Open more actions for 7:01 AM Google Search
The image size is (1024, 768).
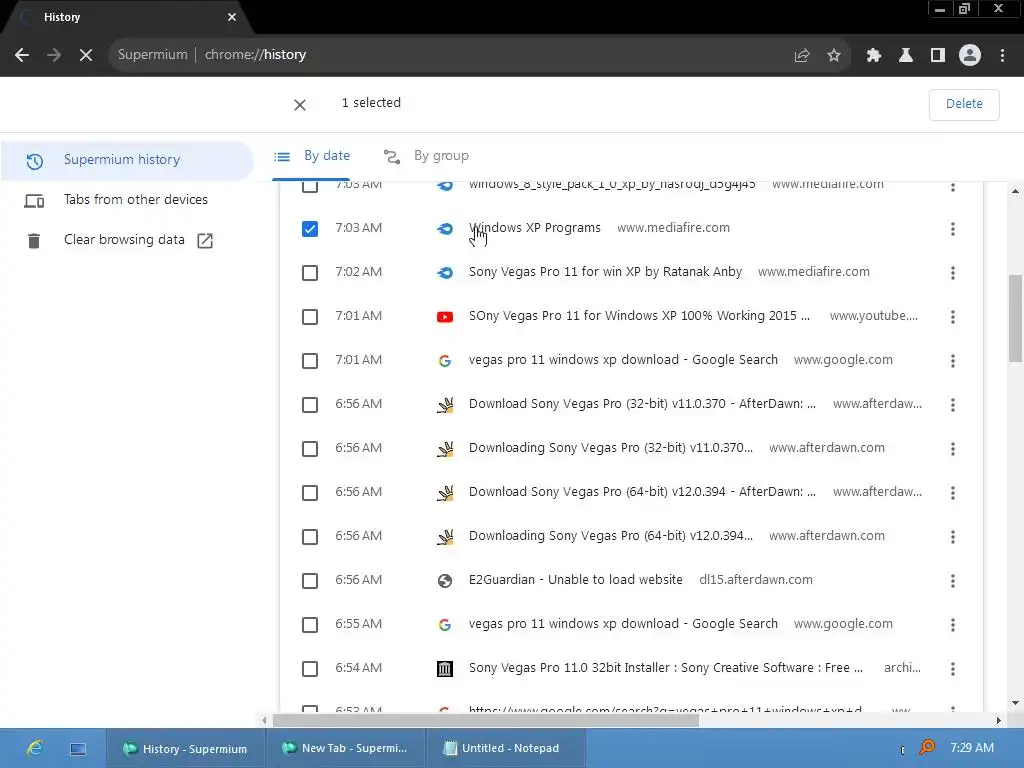click(953, 361)
